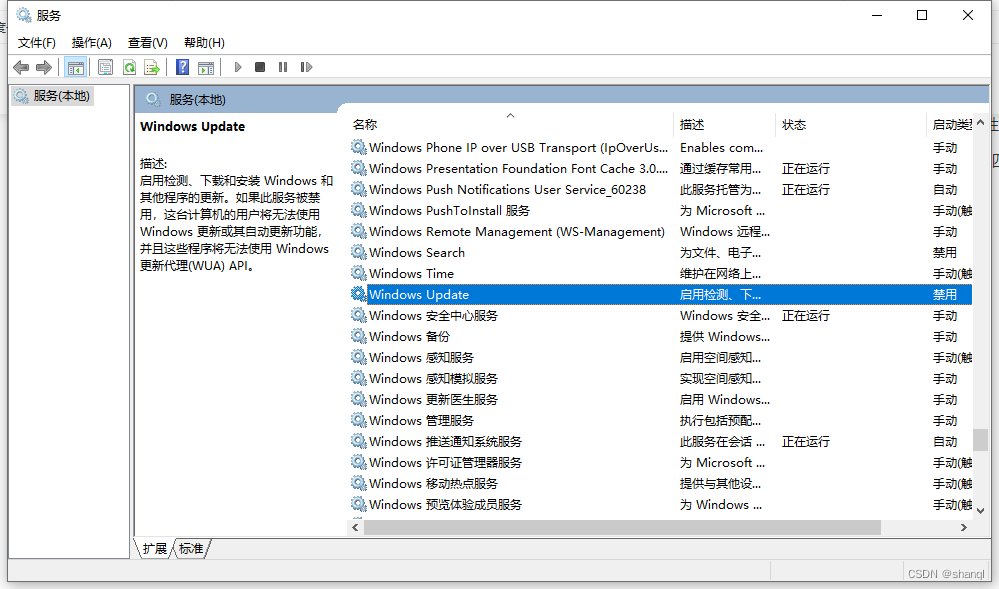Maximize the 服务 window

[922, 15]
